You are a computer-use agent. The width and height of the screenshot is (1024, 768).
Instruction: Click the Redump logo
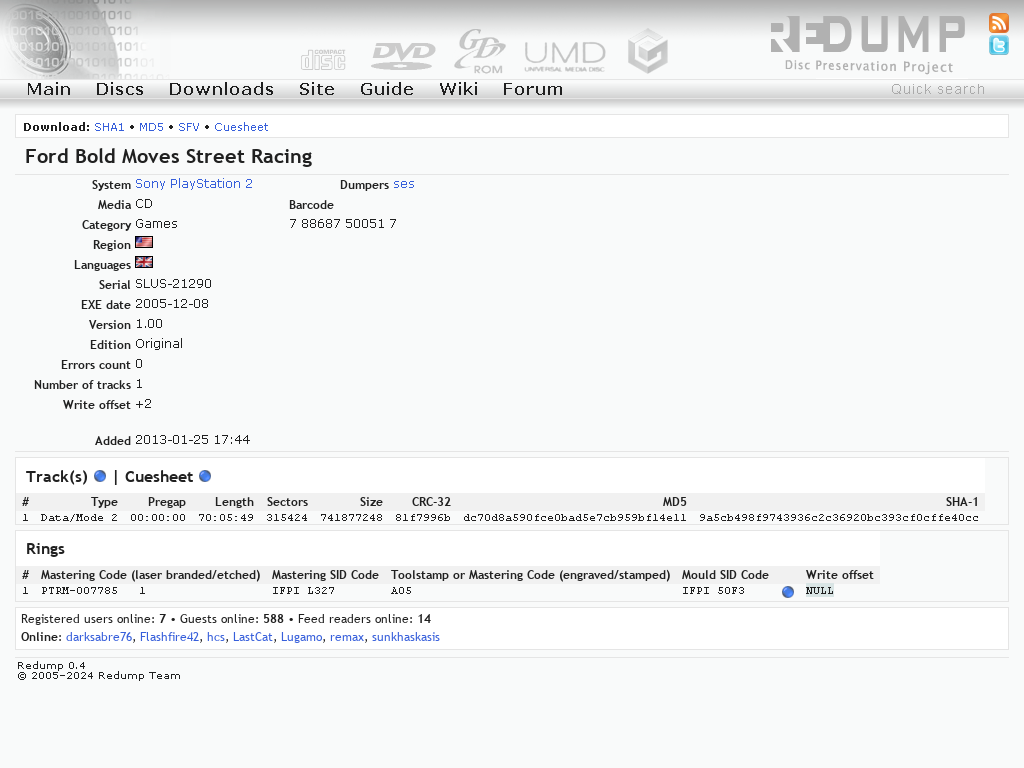(x=867, y=43)
